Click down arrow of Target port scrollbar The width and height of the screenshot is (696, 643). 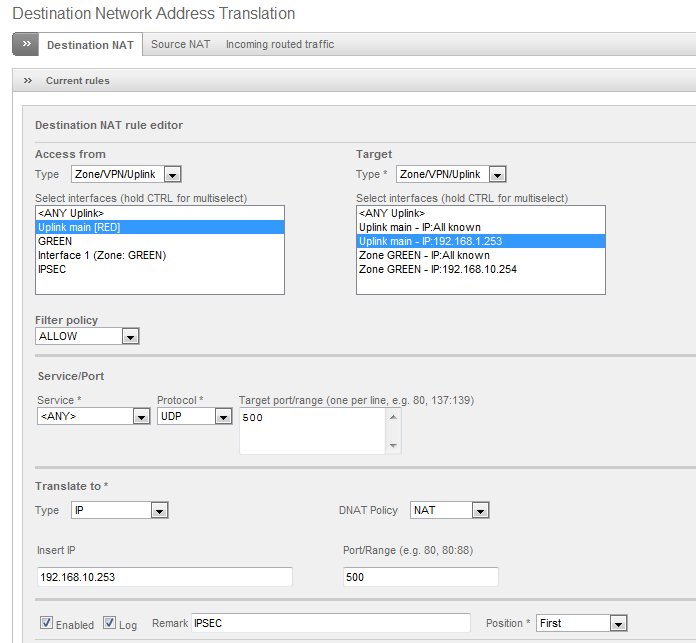[393, 446]
